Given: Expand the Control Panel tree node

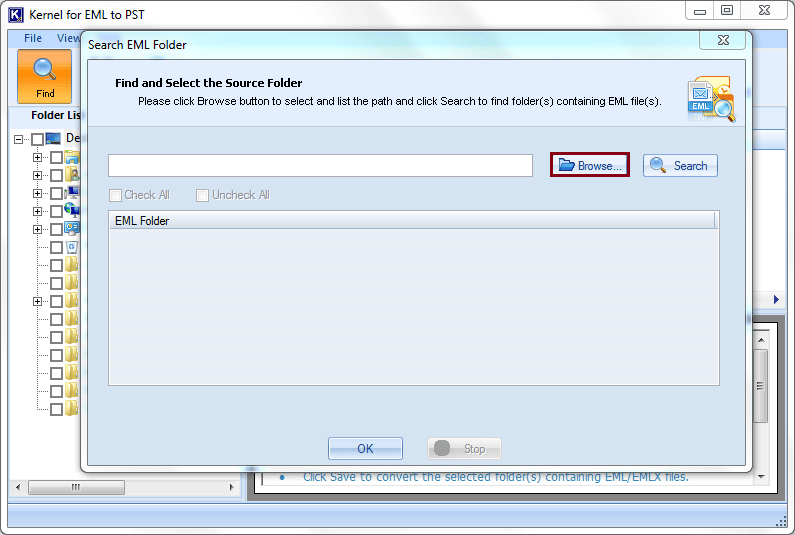Looking at the screenshot, I should [x=37, y=229].
